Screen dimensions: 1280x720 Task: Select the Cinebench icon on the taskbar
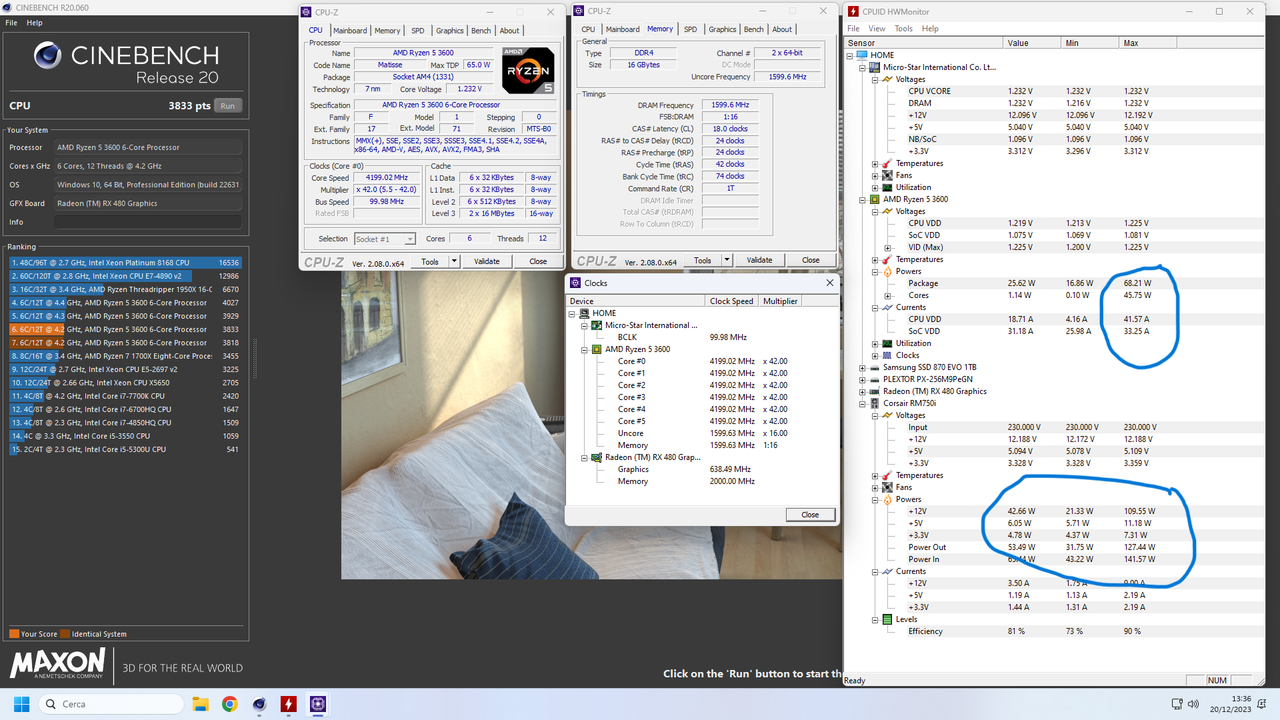[x=259, y=704]
